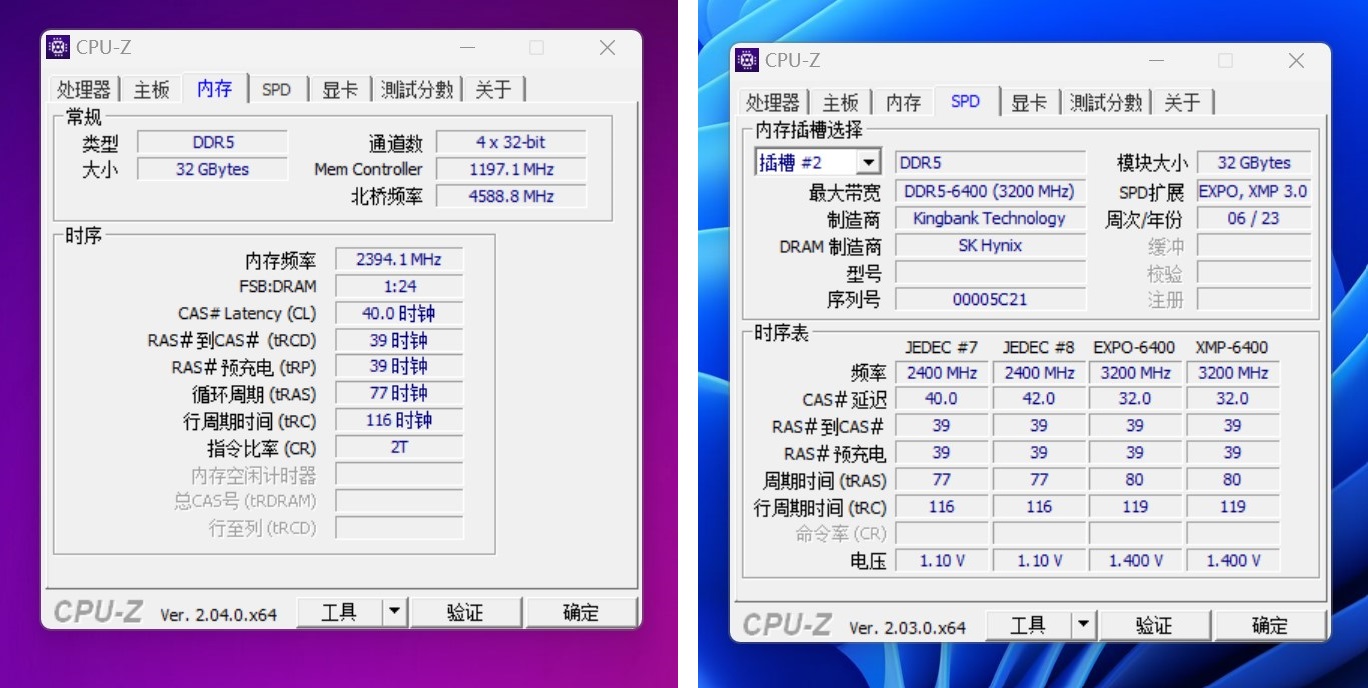This screenshot has height=688, width=1368.
Task: Select the 测试分数 tab in left window
Action: point(416,89)
